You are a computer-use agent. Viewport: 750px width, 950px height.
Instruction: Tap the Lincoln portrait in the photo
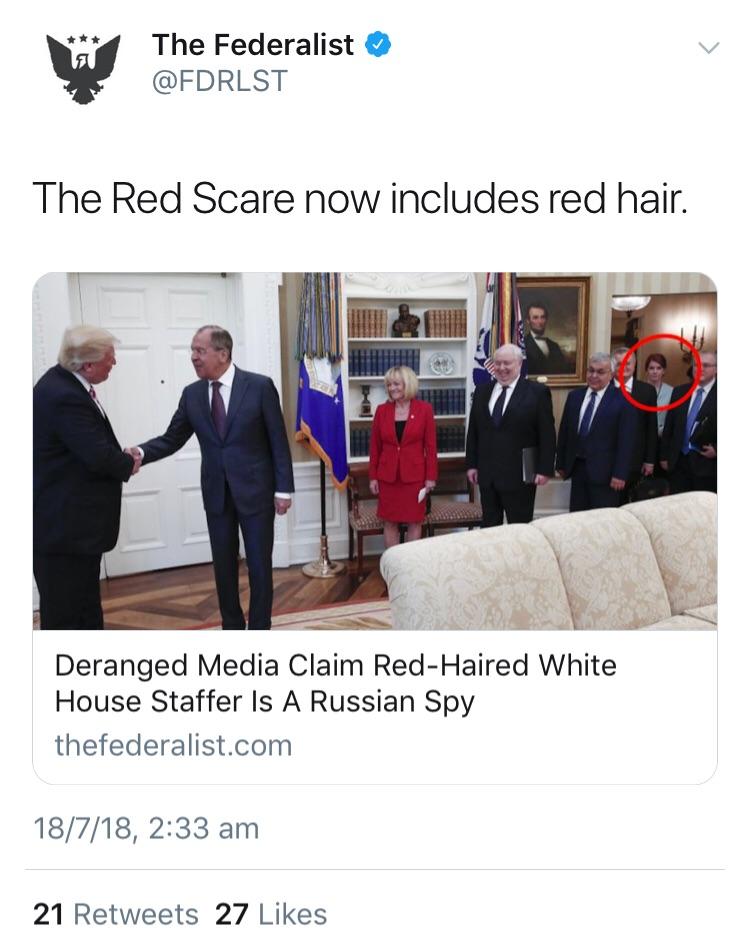point(551,330)
